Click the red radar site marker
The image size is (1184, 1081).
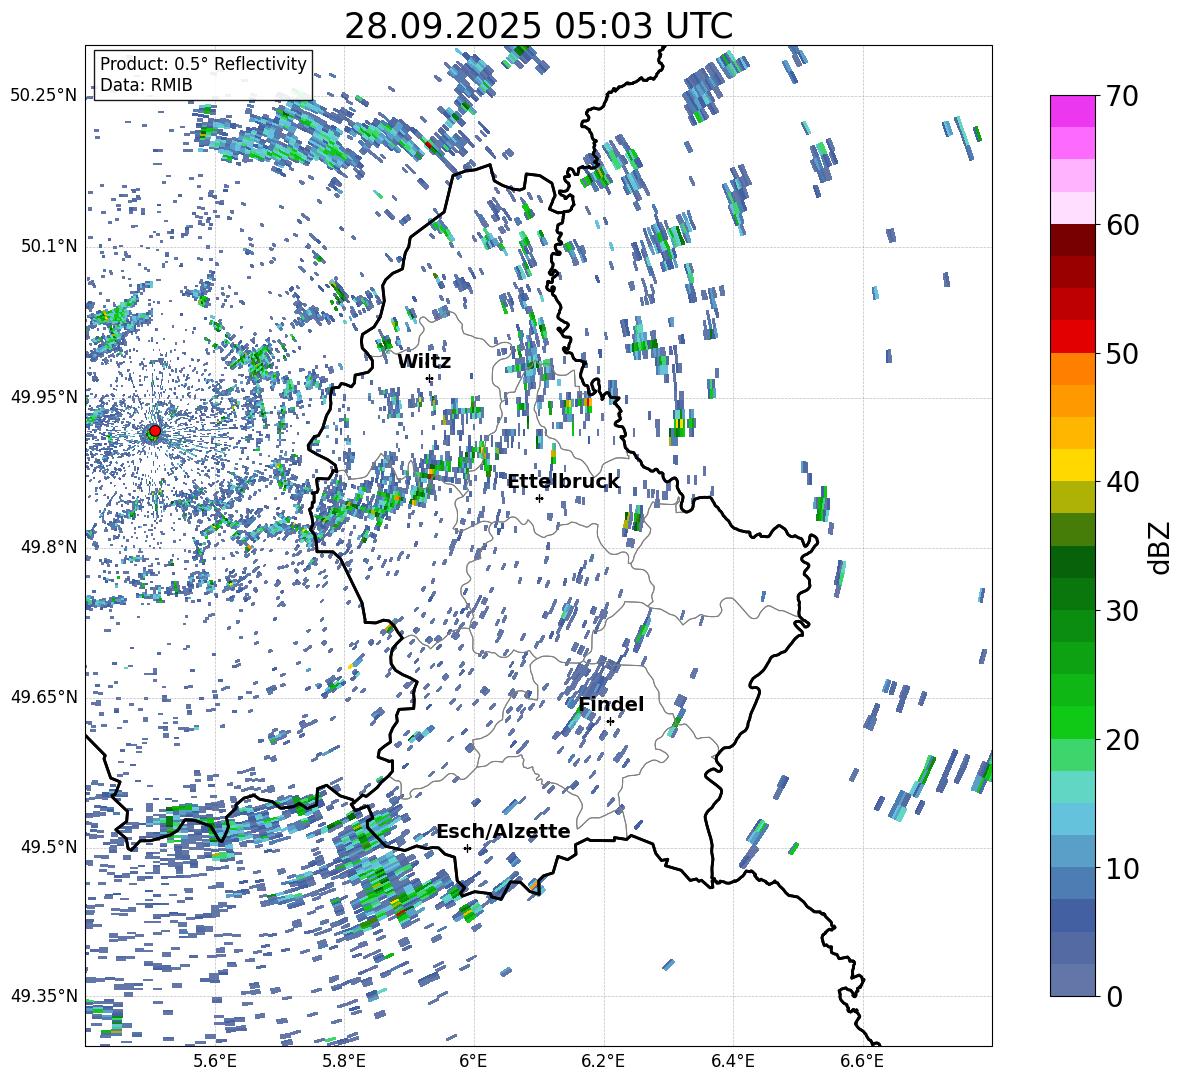[x=155, y=431]
